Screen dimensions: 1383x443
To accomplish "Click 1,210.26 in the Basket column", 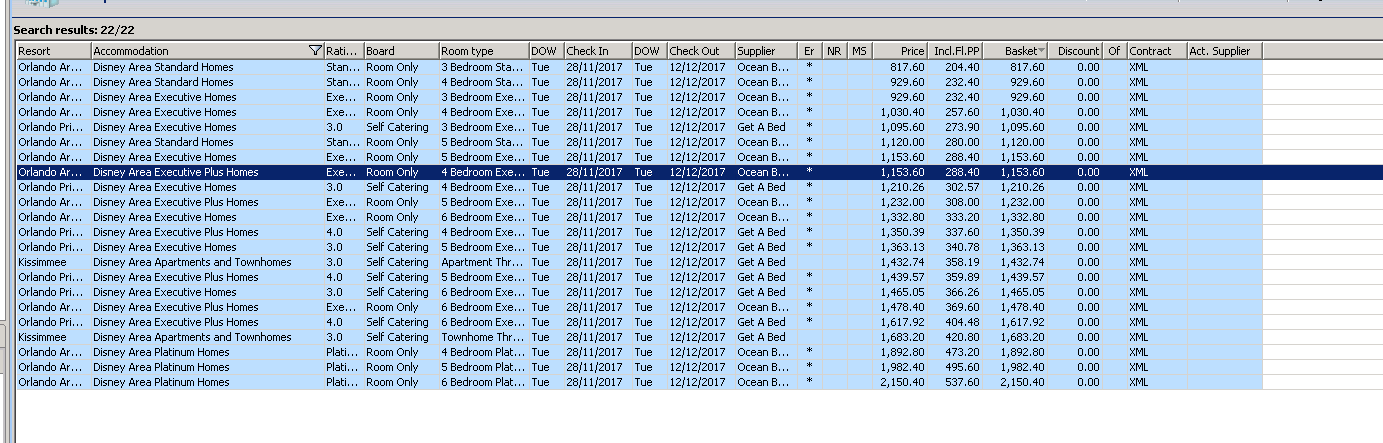I will coord(1021,187).
